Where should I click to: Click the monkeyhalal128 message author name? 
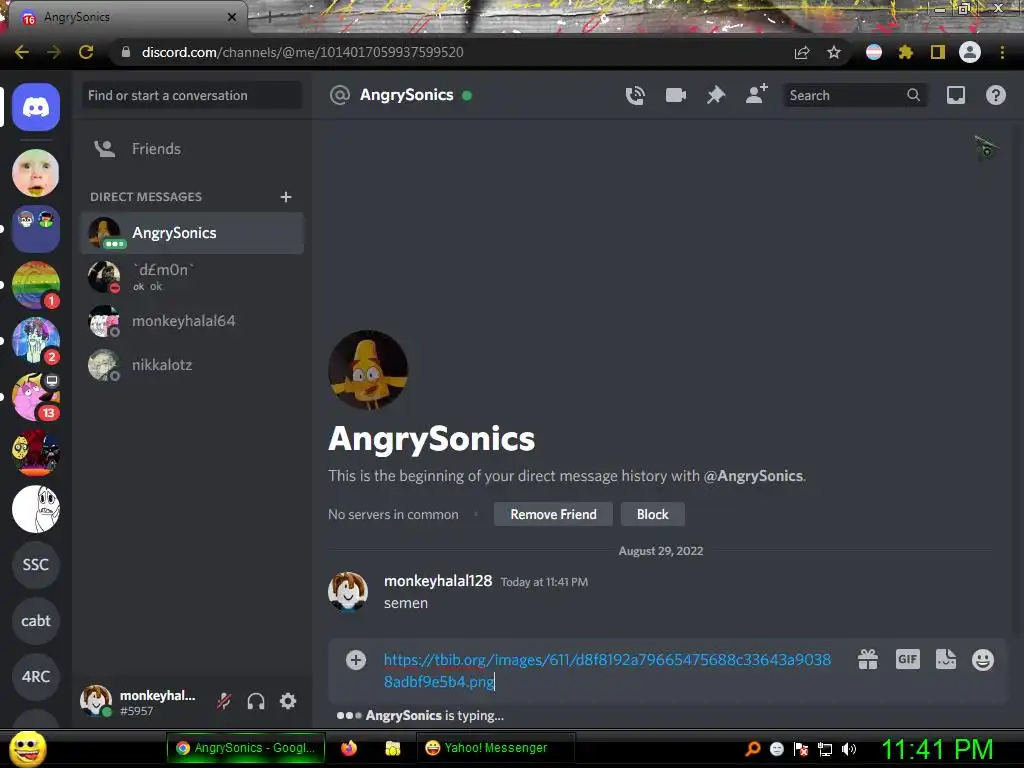click(438, 581)
